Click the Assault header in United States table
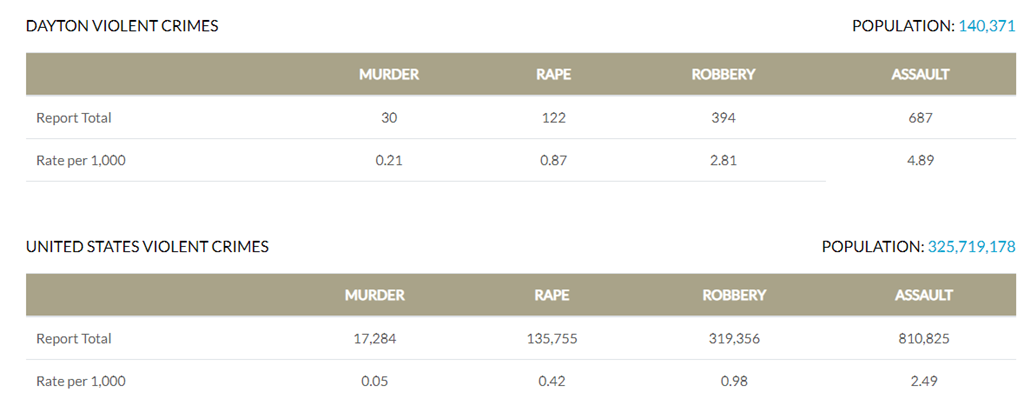The image size is (1024, 419). pyautogui.click(x=924, y=295)
